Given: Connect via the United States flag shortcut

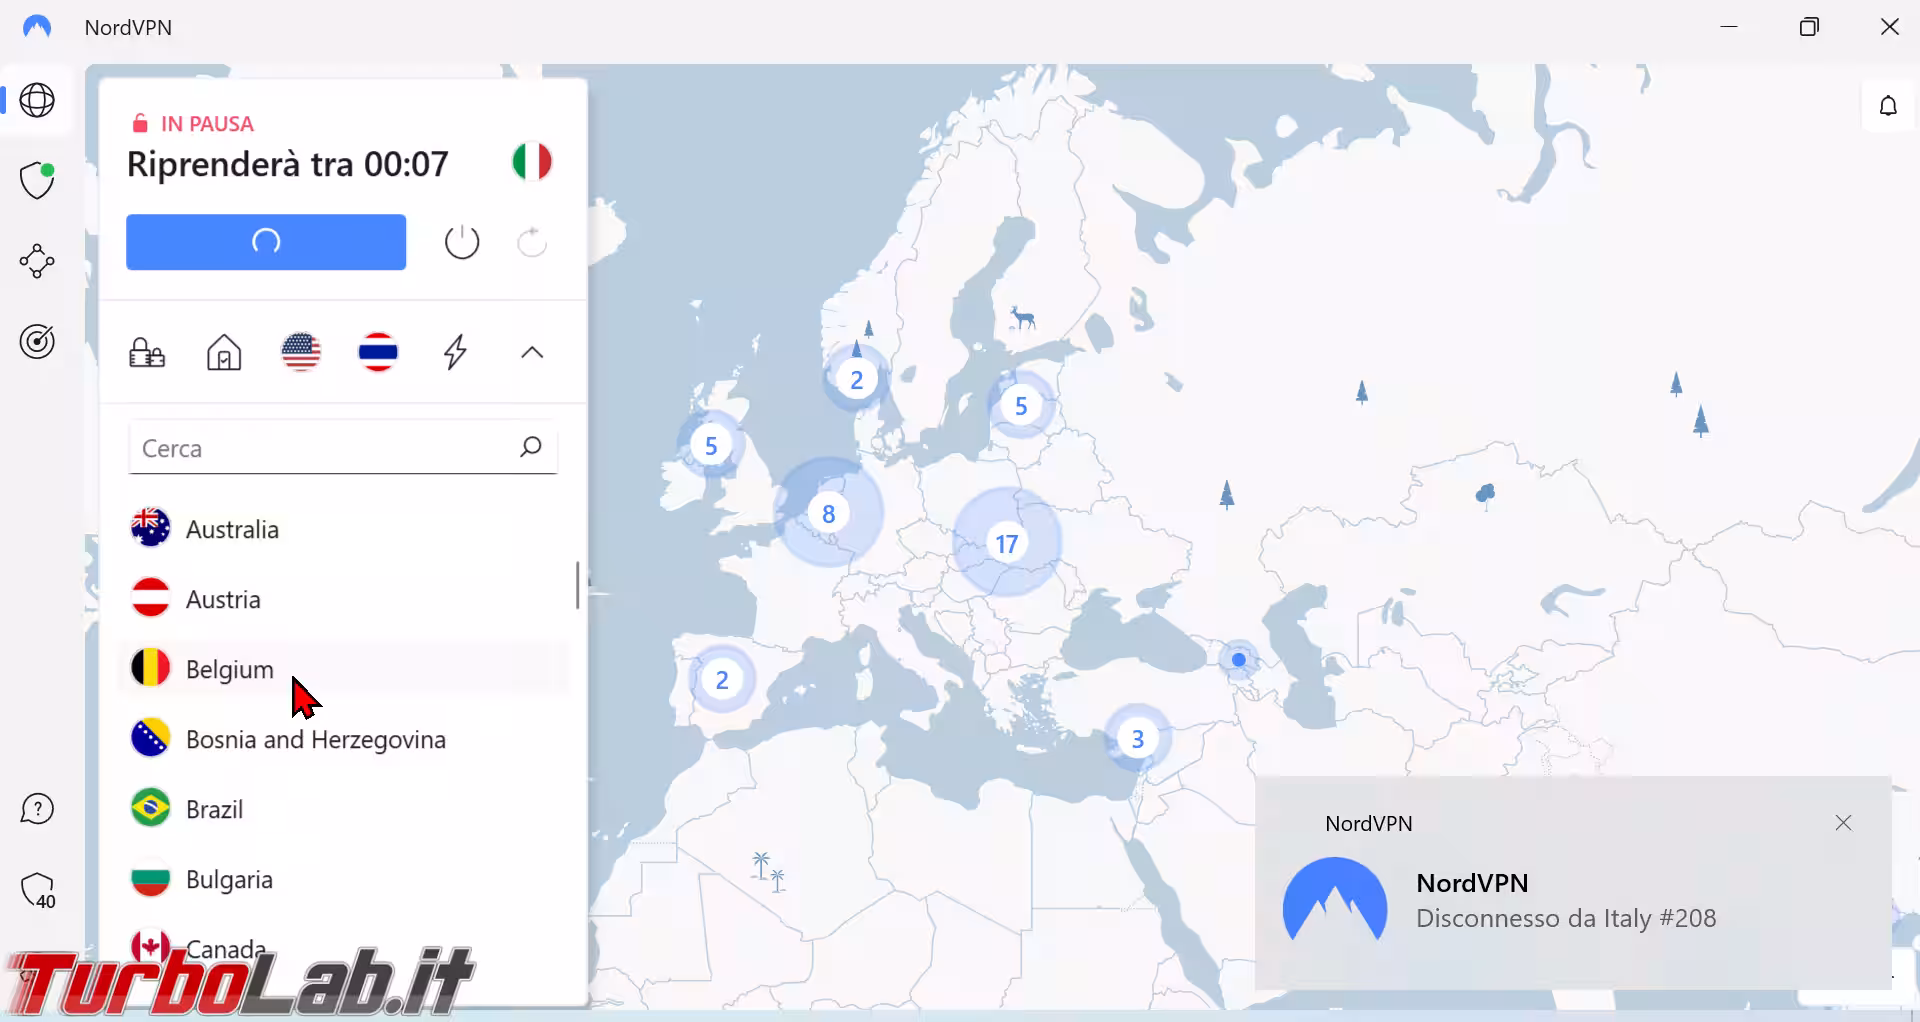Looking at the screenshot, I should click(x=301, y=352).
